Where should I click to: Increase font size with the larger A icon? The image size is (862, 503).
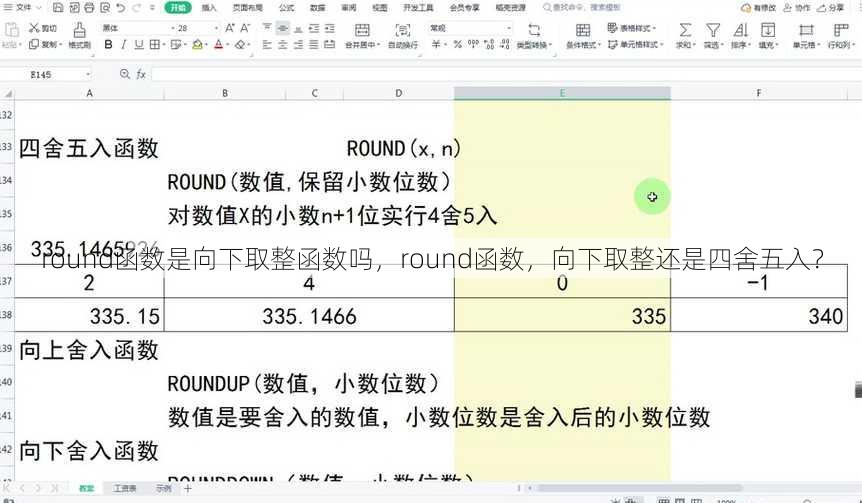click(230, 28)
